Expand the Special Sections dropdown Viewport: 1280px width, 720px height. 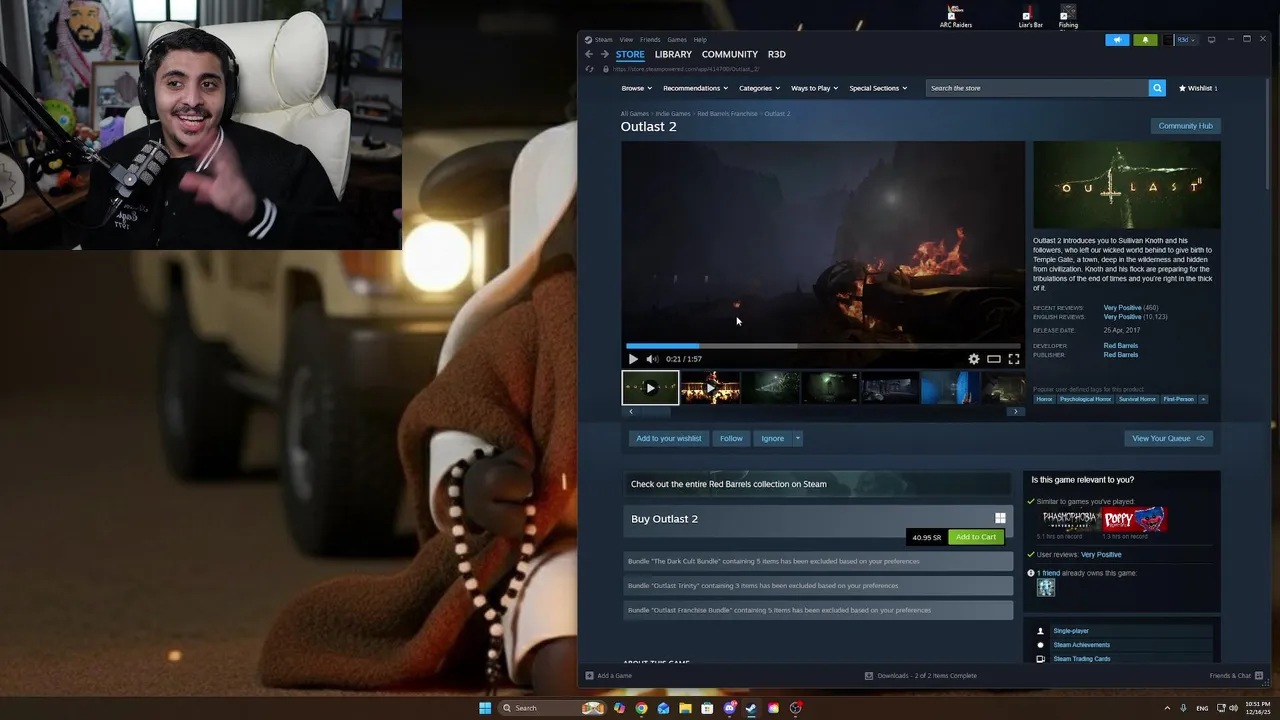tap(878, 88)
